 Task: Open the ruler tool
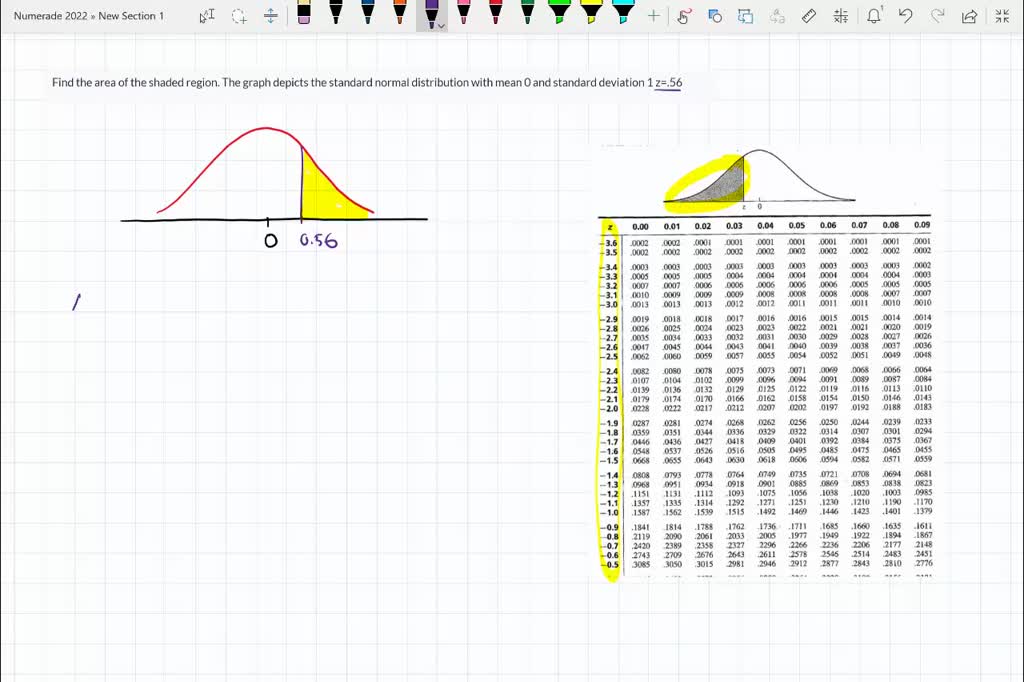(809, 15)
